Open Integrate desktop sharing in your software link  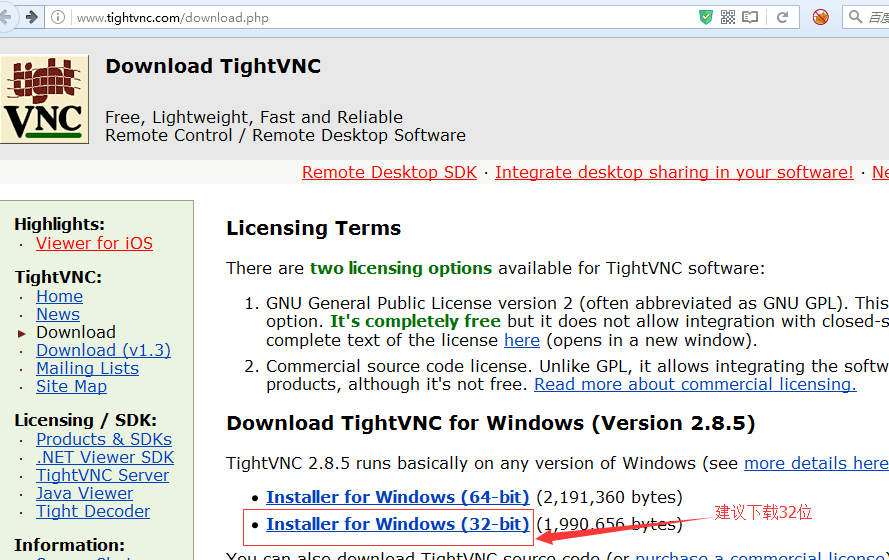click(x=674, y=172)
